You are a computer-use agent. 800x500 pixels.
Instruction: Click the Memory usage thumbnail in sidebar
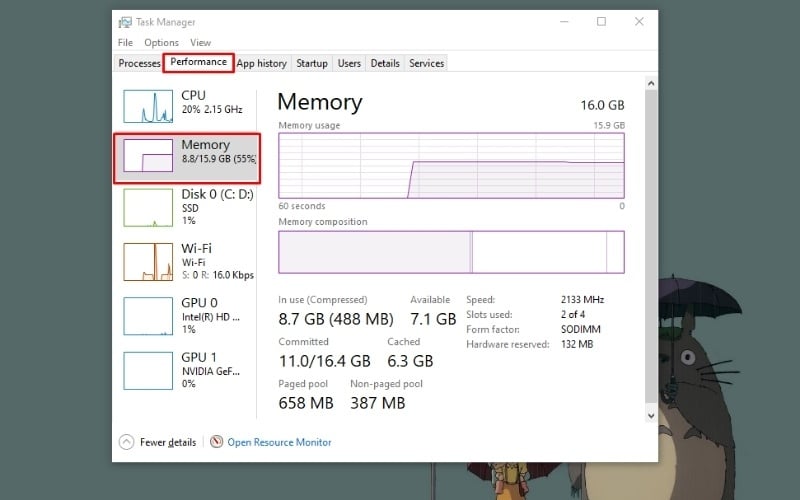pyautogui.click(x=148, y=156)
